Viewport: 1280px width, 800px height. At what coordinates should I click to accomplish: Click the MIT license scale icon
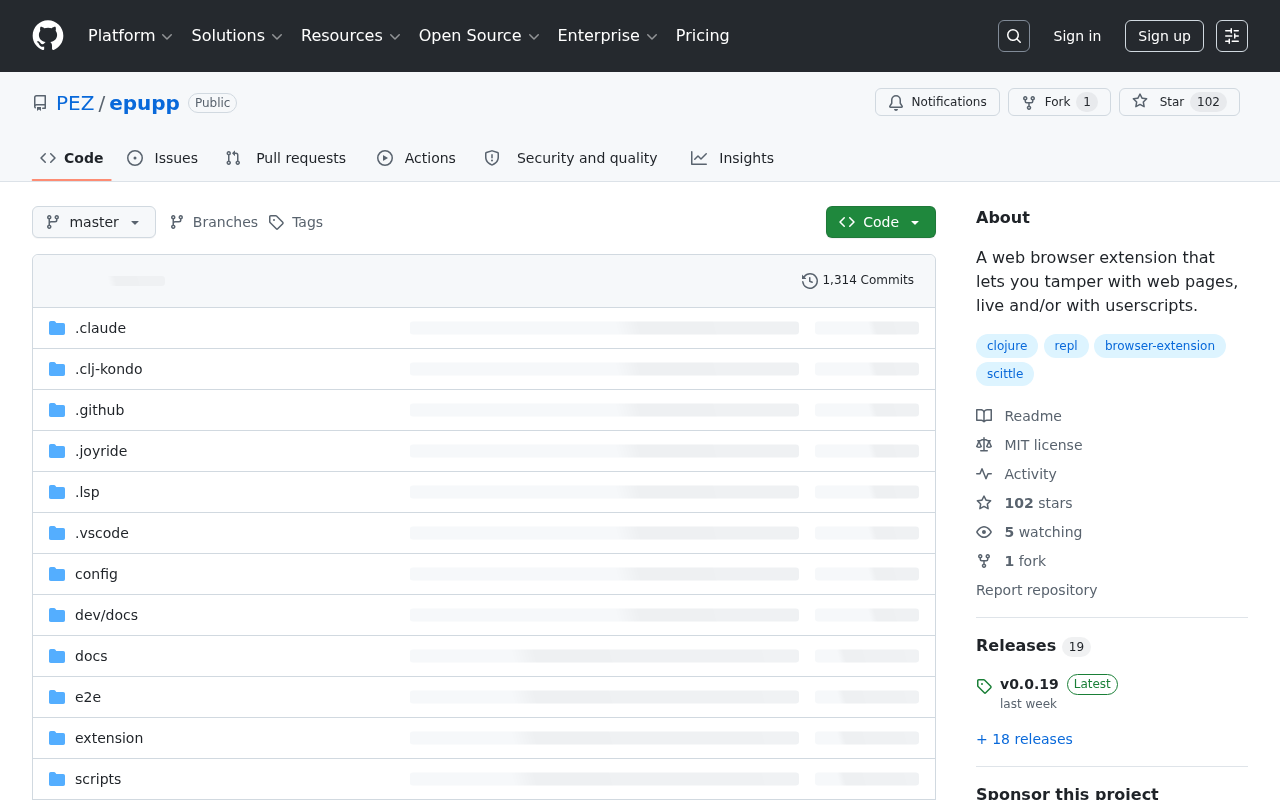[x=984, y=445]
